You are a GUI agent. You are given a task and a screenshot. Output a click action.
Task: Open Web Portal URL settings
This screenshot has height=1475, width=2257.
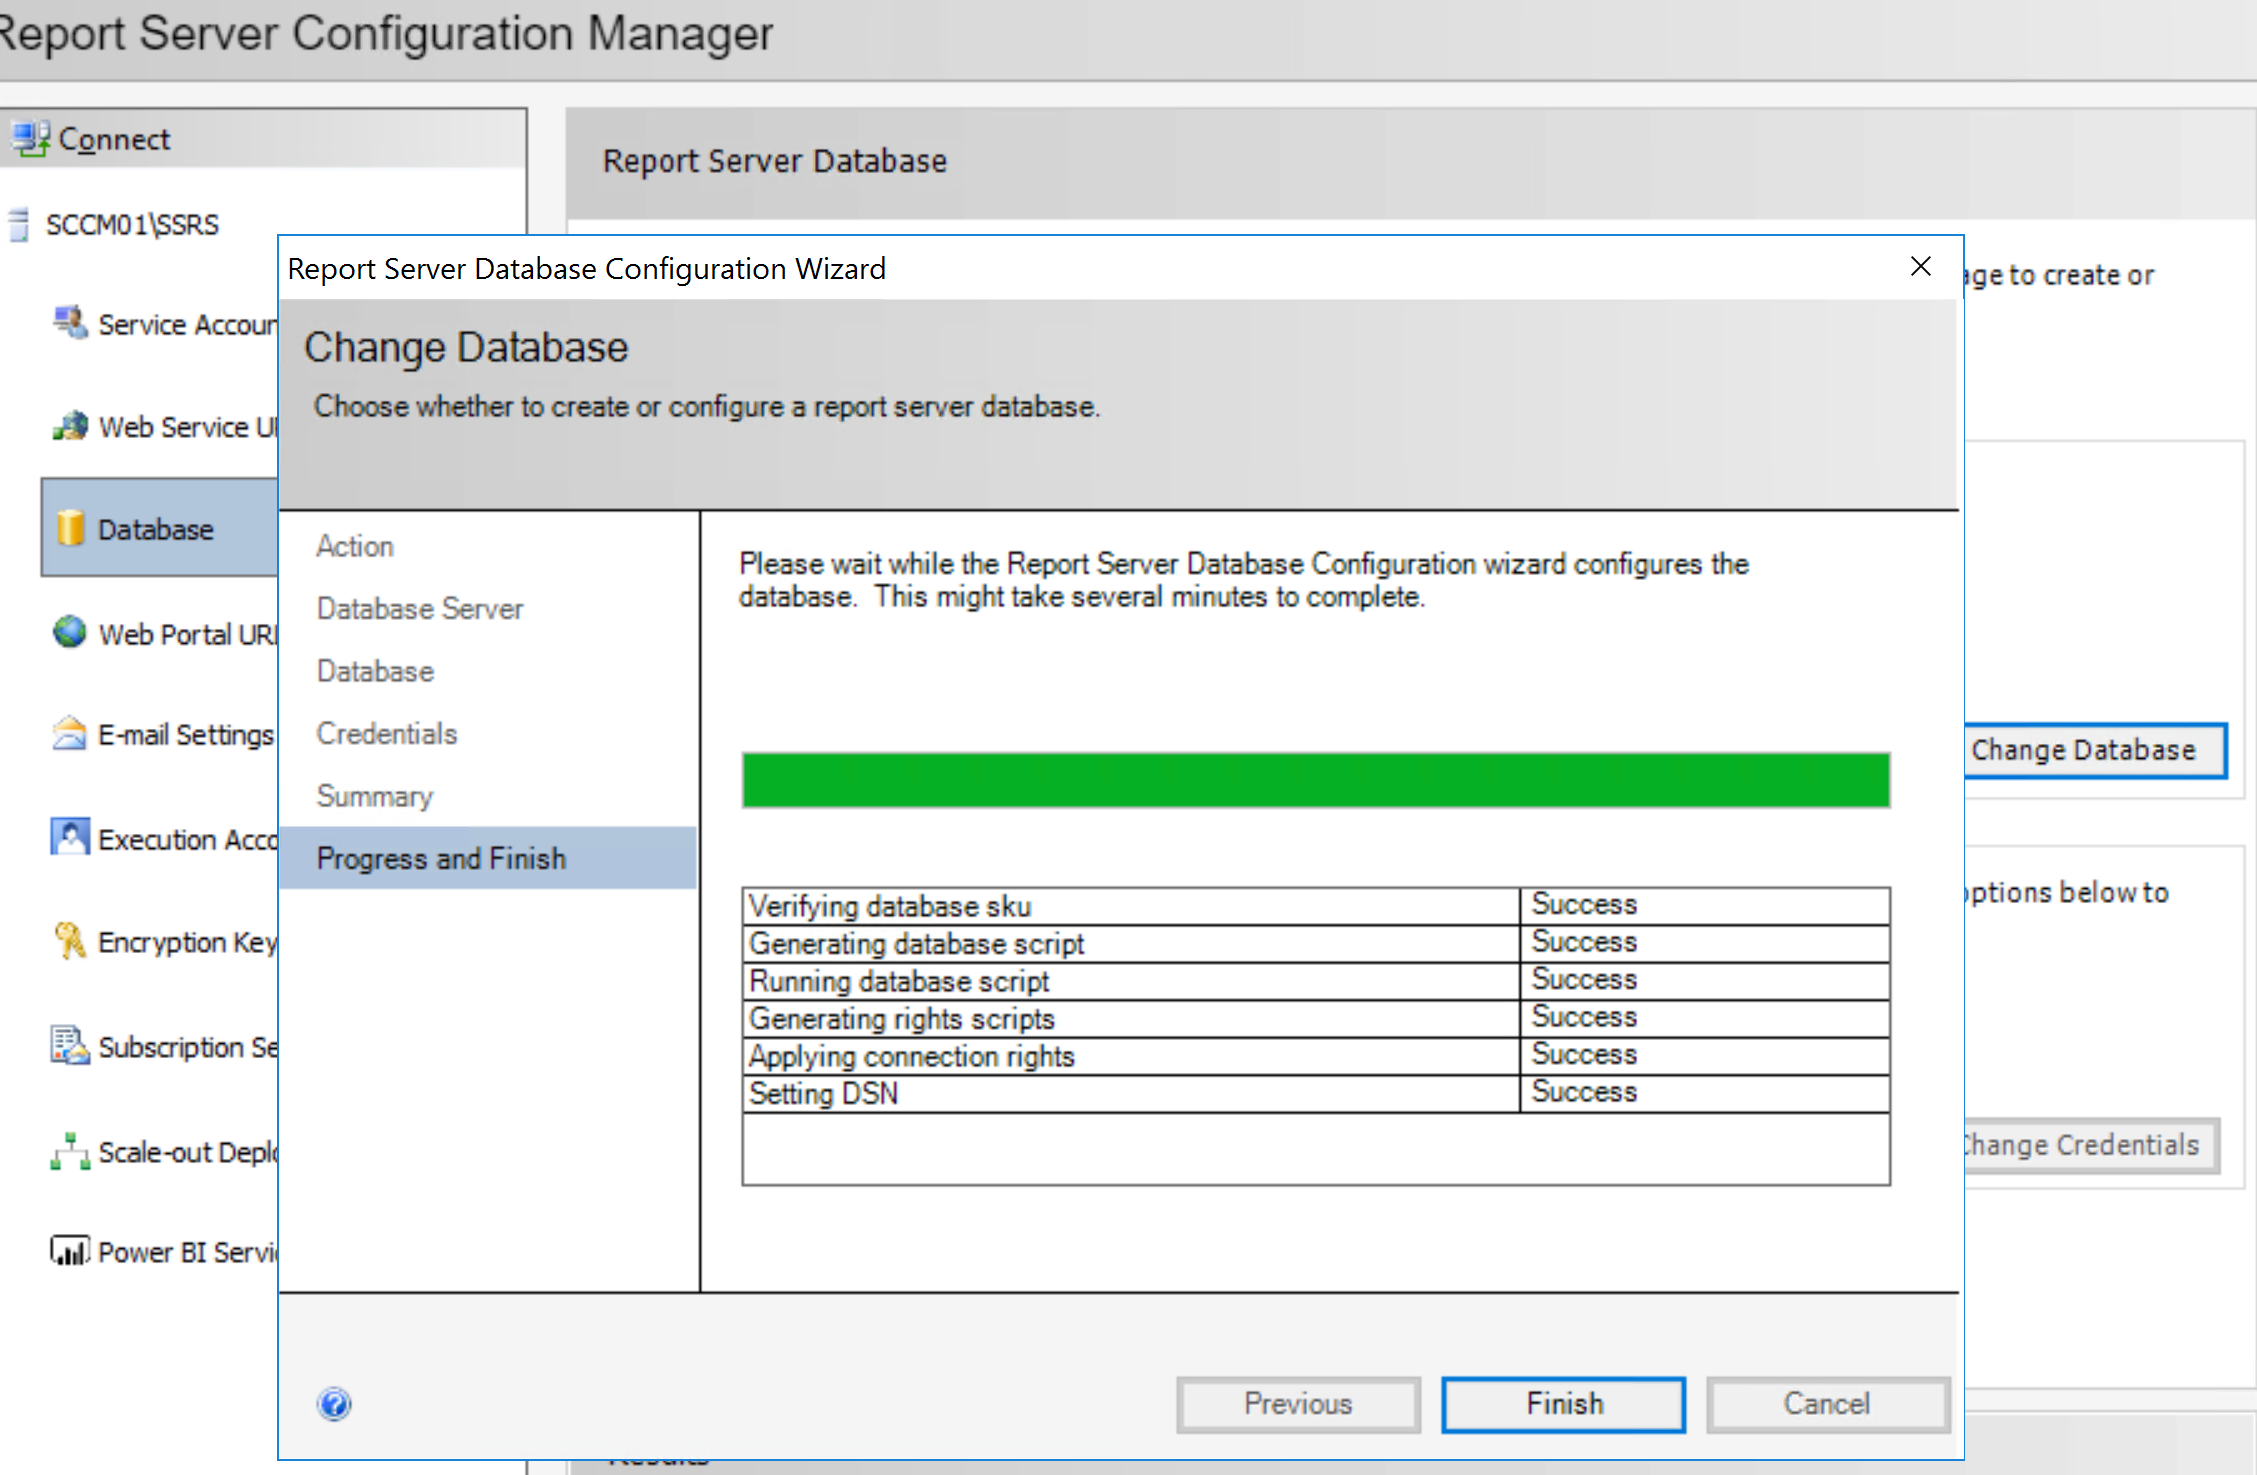(170, 633)
